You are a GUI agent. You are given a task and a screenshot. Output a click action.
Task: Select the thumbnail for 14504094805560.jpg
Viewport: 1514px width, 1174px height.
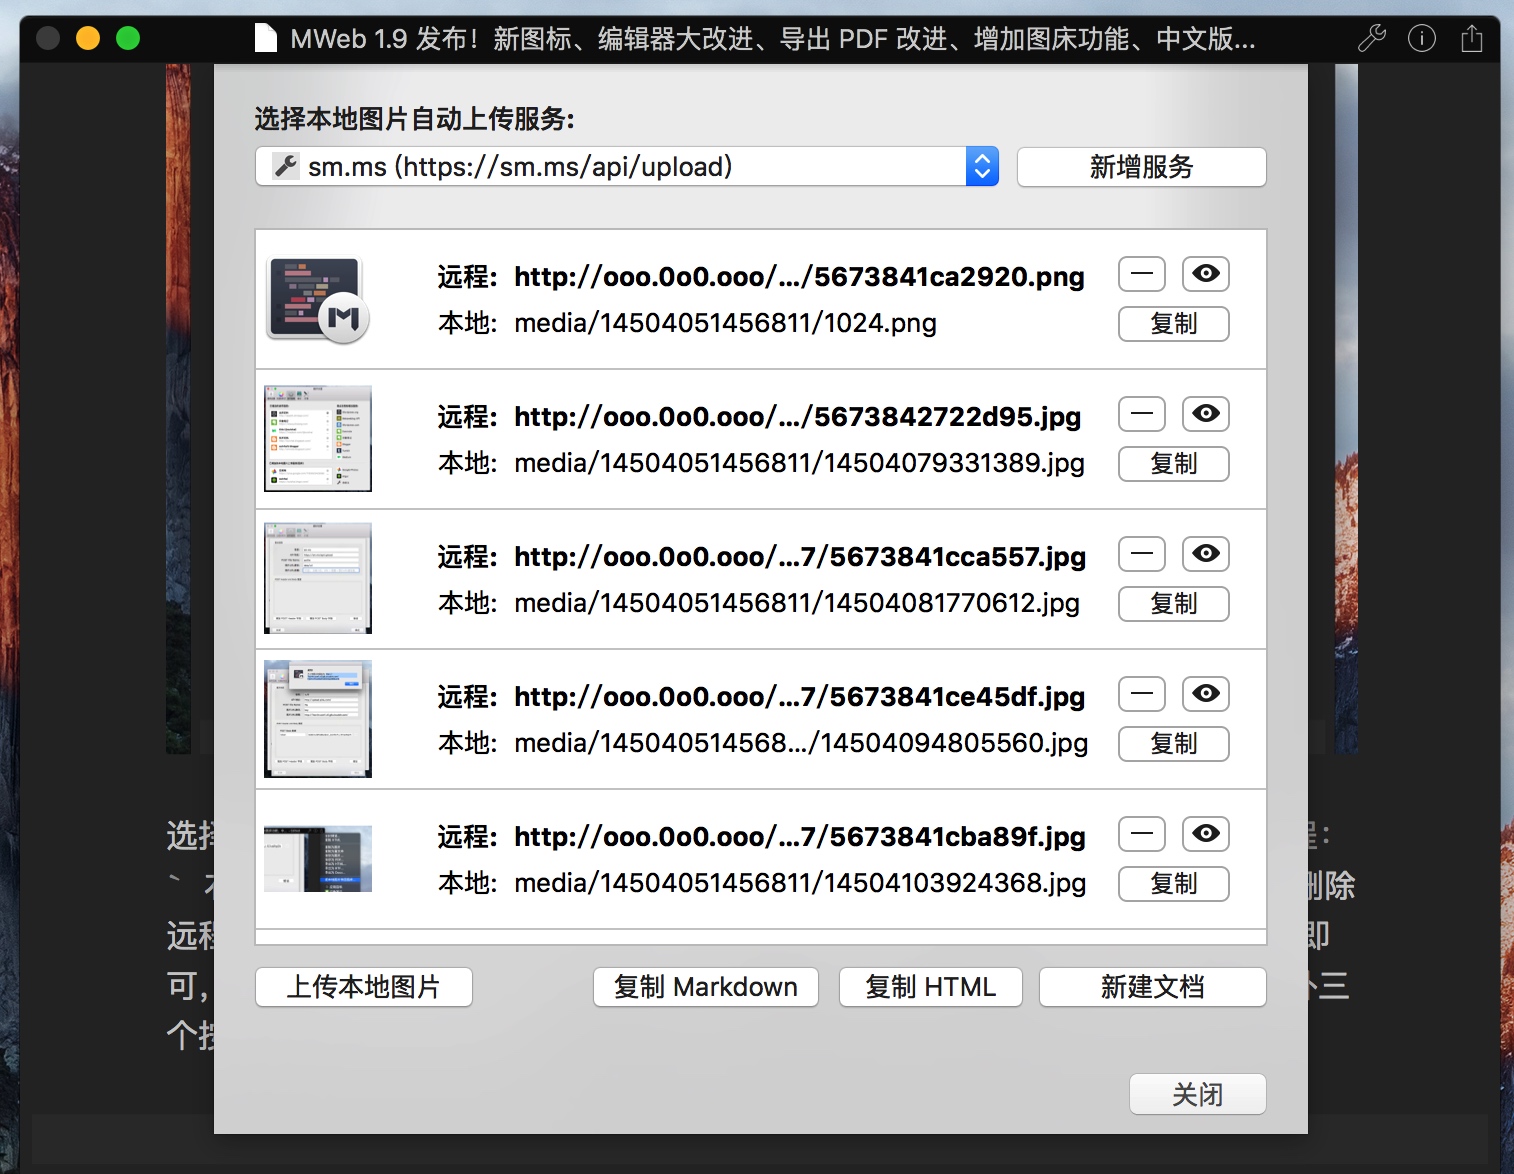coord(318,719)
